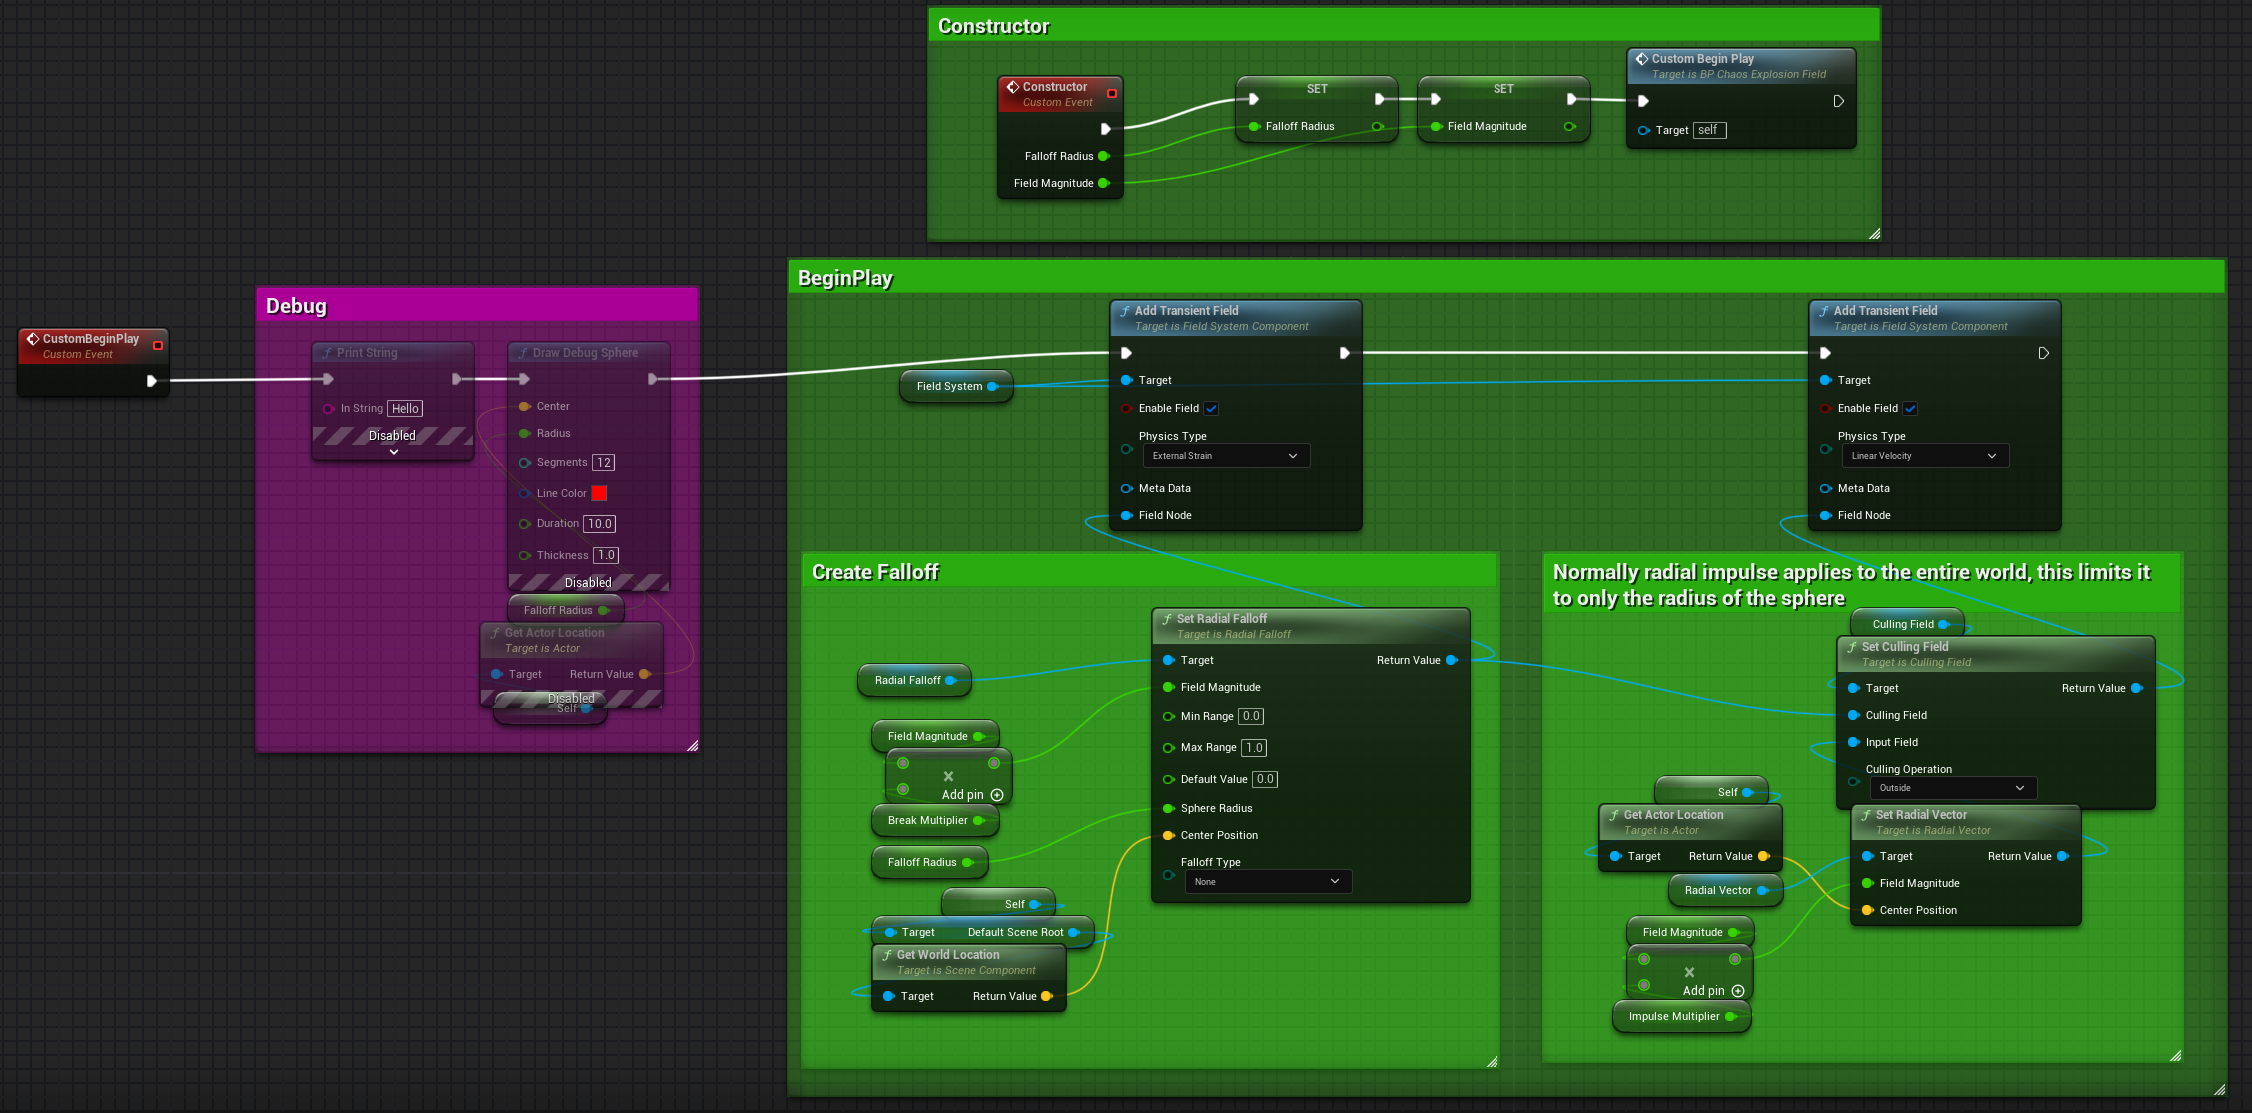Click the self Target field on Custom Begin Play
This screenshot has width=2252, height=1113.
click(x=1710, y=130)
